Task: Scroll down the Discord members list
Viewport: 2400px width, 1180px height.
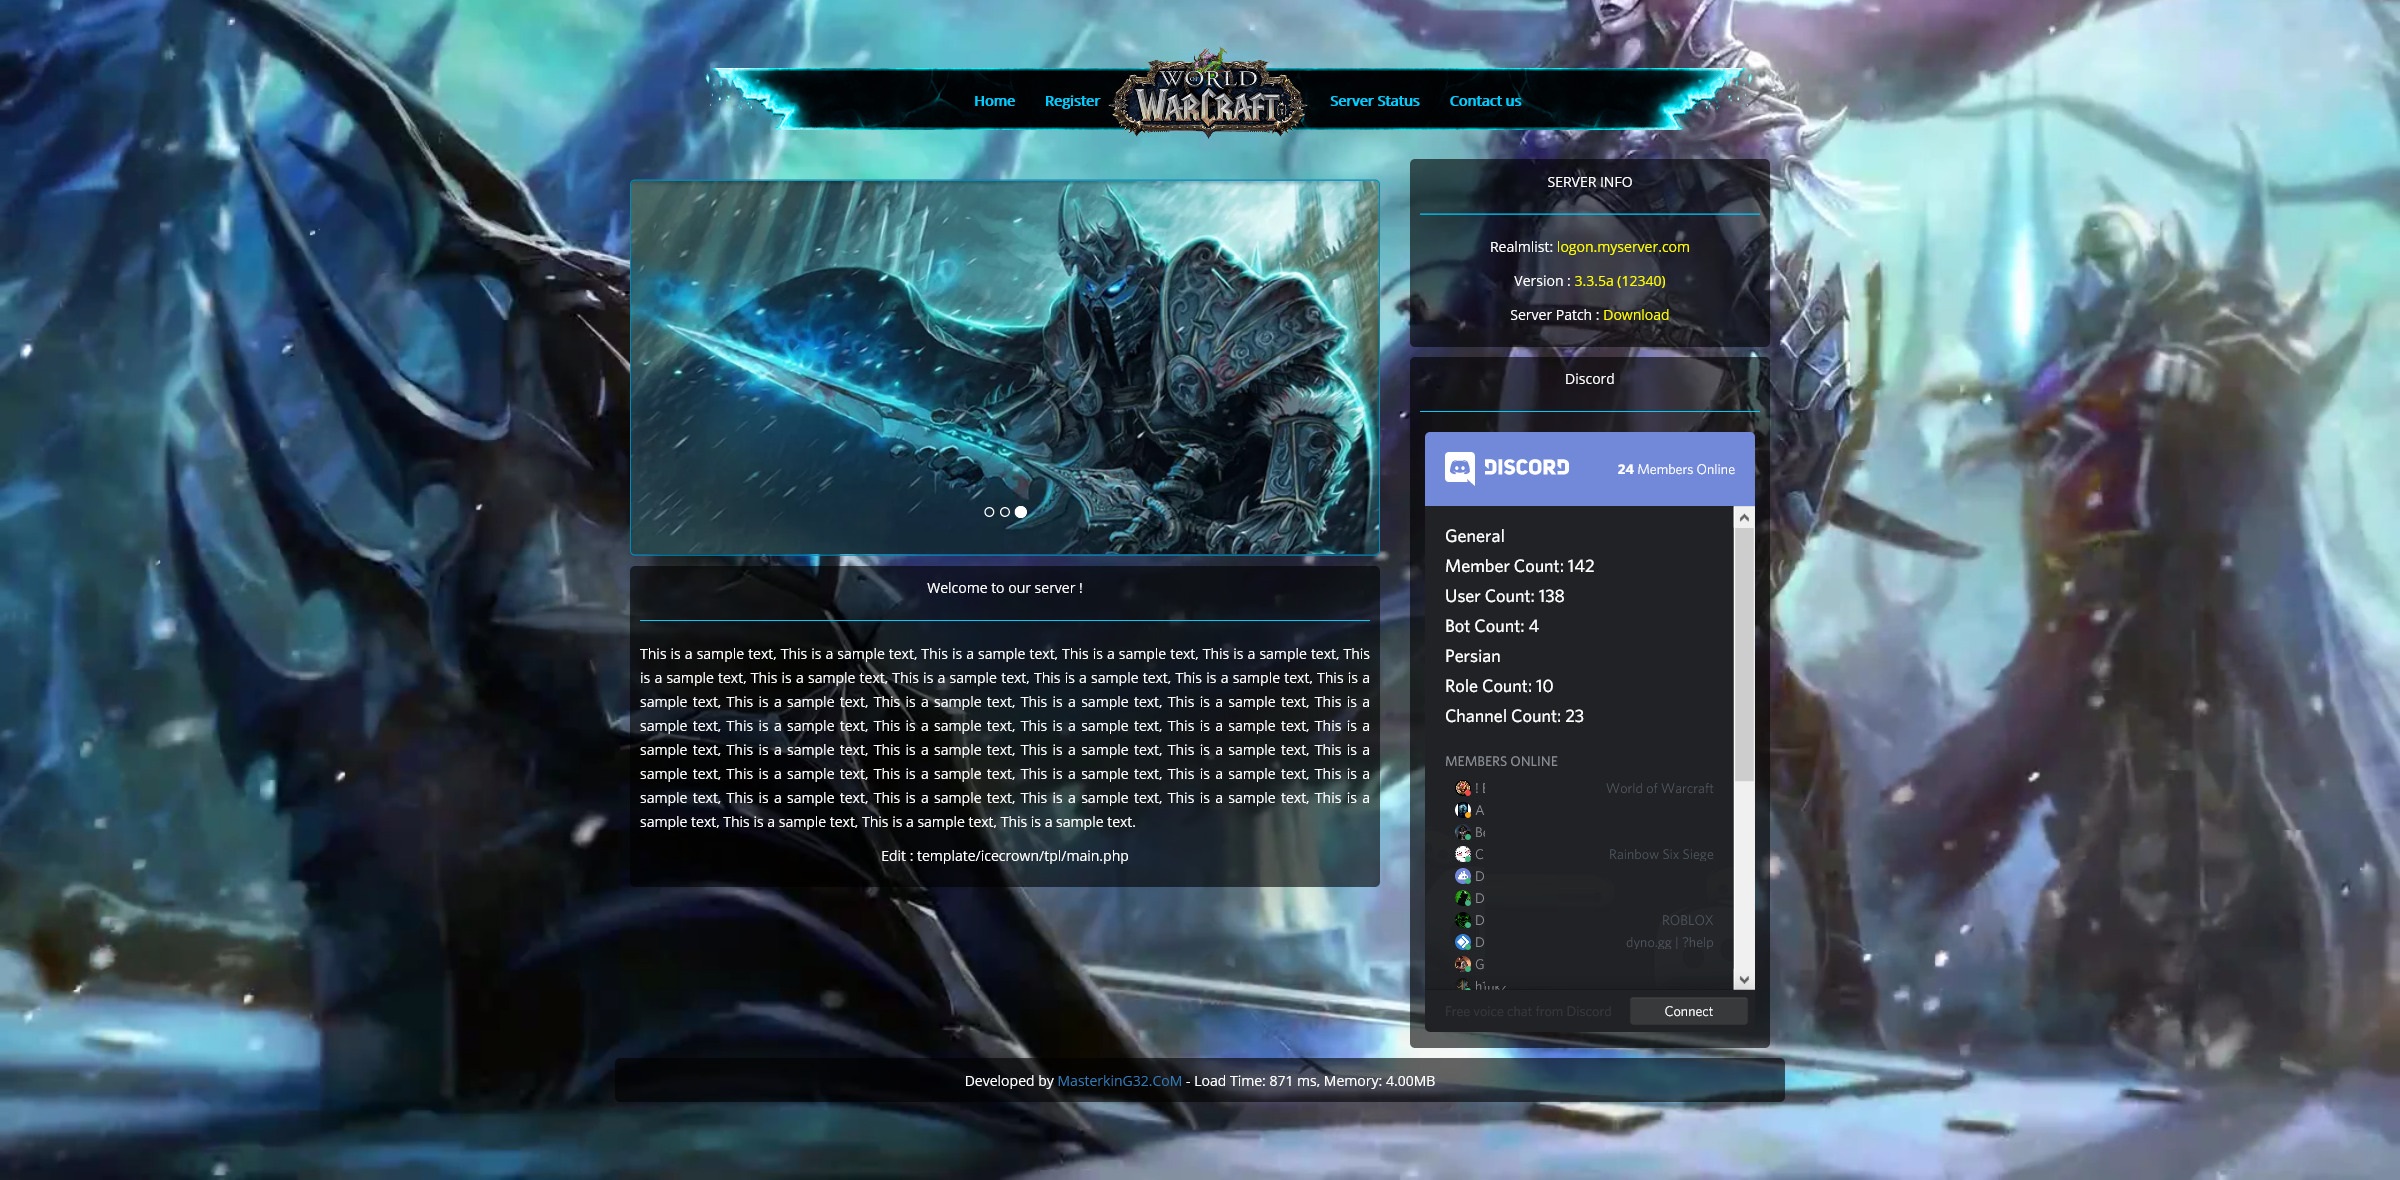Action: click(x=1742, y=978)
